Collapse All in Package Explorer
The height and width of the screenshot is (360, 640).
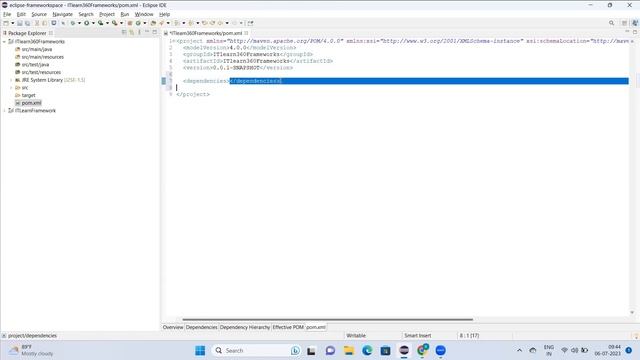point(124,32)
